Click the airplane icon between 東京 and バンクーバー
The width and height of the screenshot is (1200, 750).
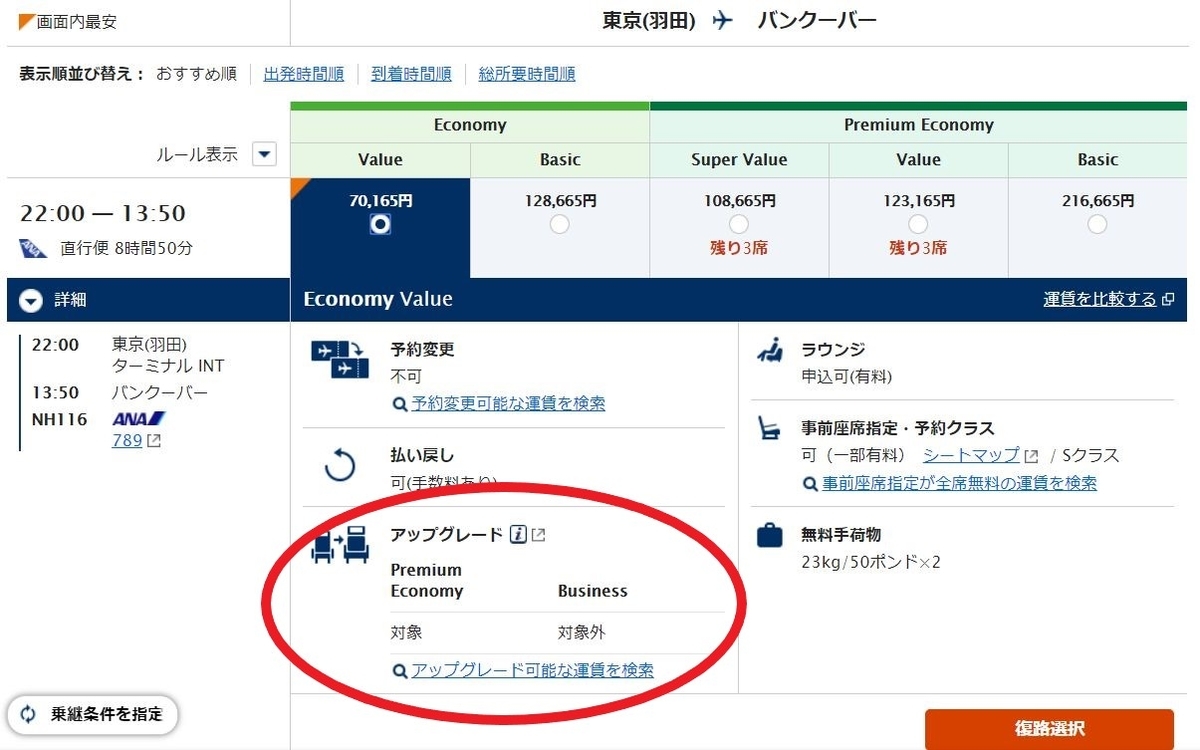(x=723, y=20)
